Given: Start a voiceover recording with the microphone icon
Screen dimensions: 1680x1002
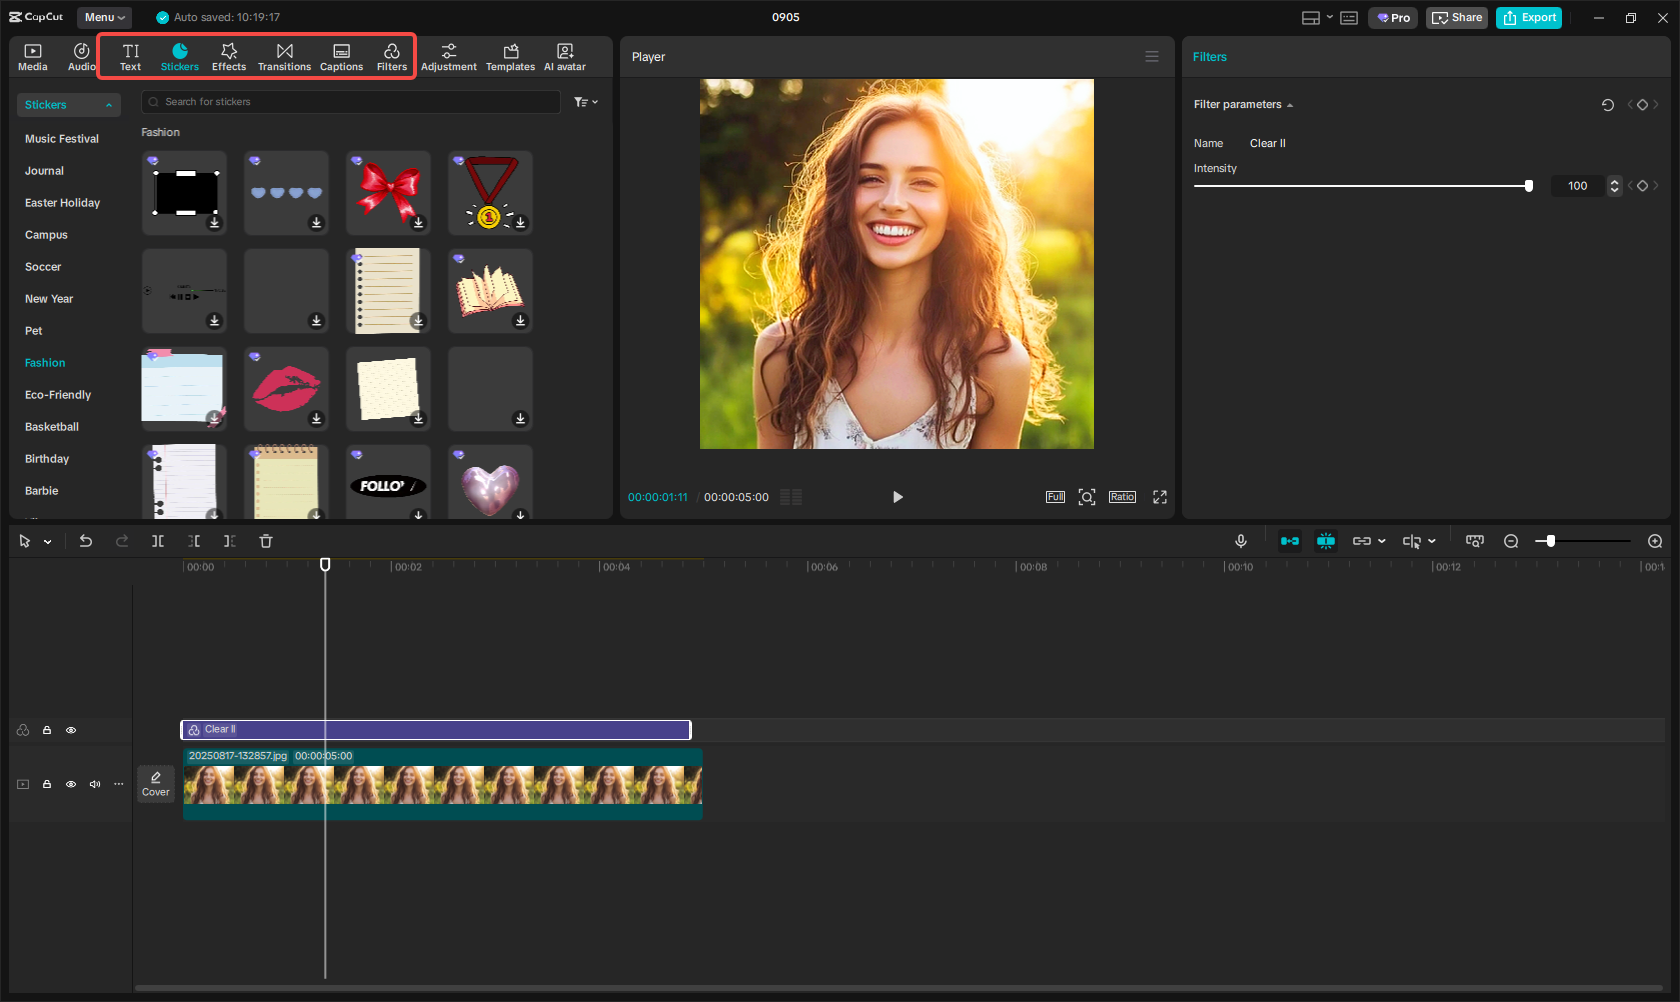Looking at the screenshot, I should pyautogui.click(x=1240, y=541).
